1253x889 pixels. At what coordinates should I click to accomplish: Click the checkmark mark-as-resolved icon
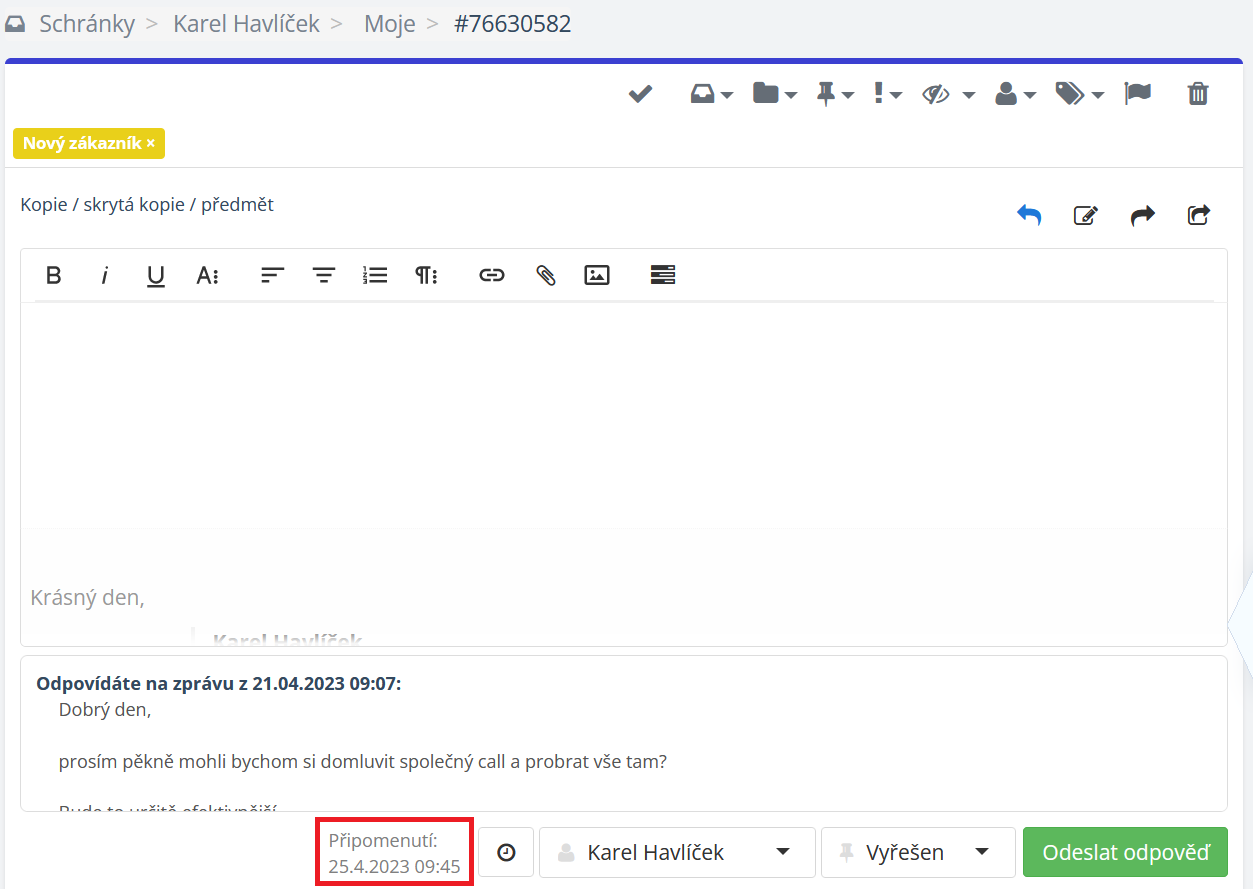640,94
